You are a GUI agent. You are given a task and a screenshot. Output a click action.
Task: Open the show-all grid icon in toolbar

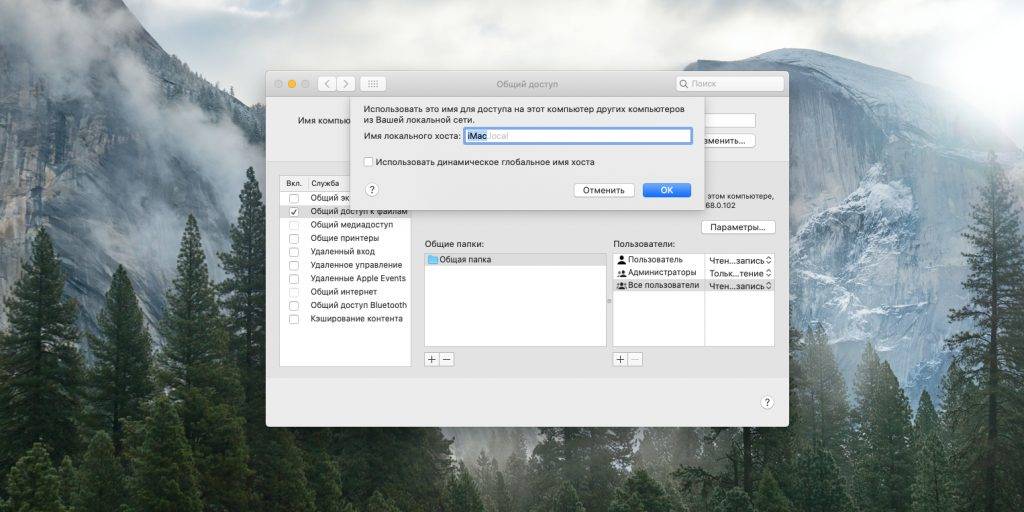[372, 84]
